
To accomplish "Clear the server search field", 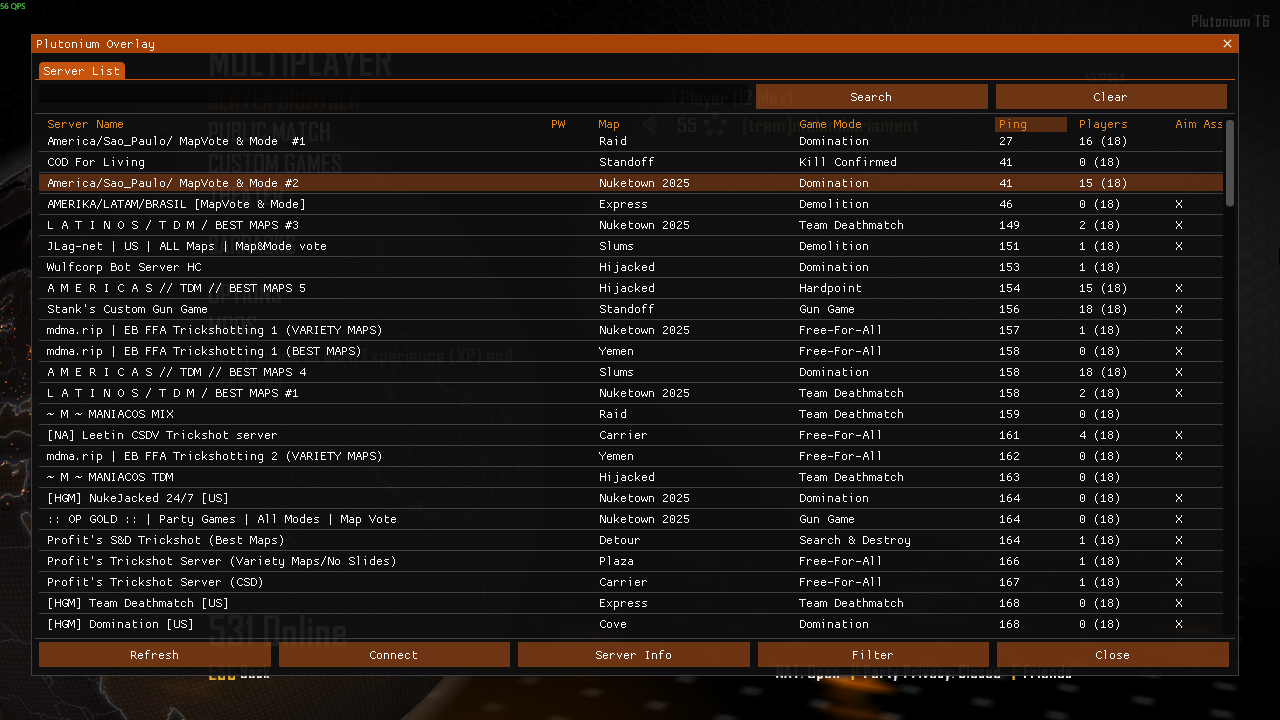I will pyautogui.click(x=1111, y=97).
